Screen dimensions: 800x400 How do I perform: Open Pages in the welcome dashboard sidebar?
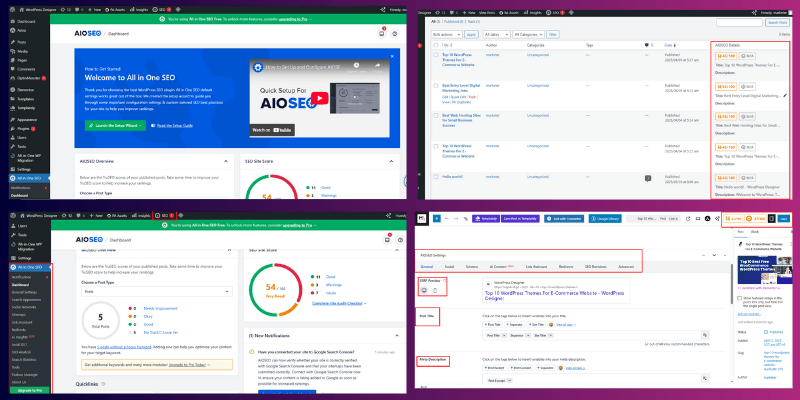[22, 60]
